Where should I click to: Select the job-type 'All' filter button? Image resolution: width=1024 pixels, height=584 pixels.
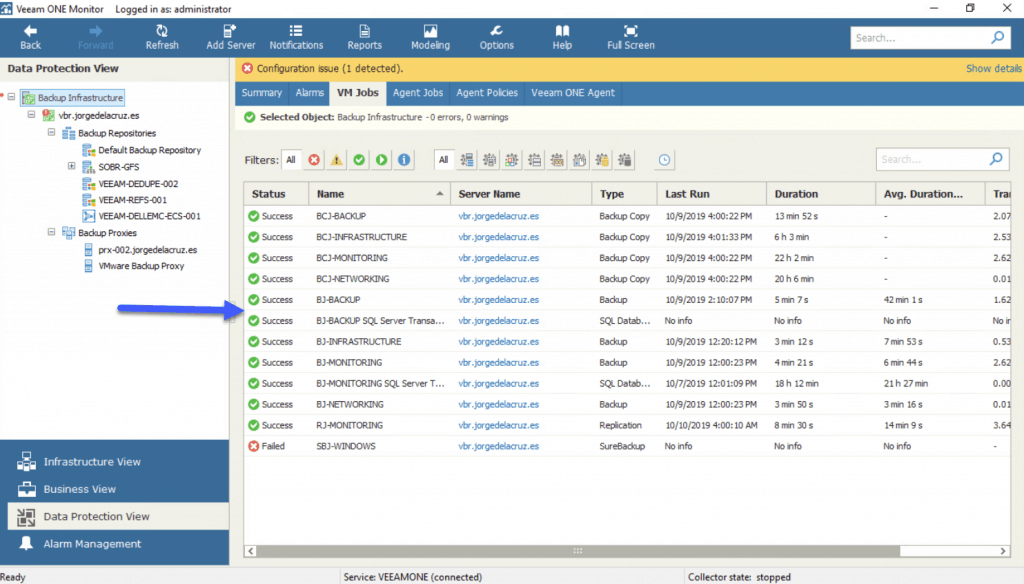[443, 160]
